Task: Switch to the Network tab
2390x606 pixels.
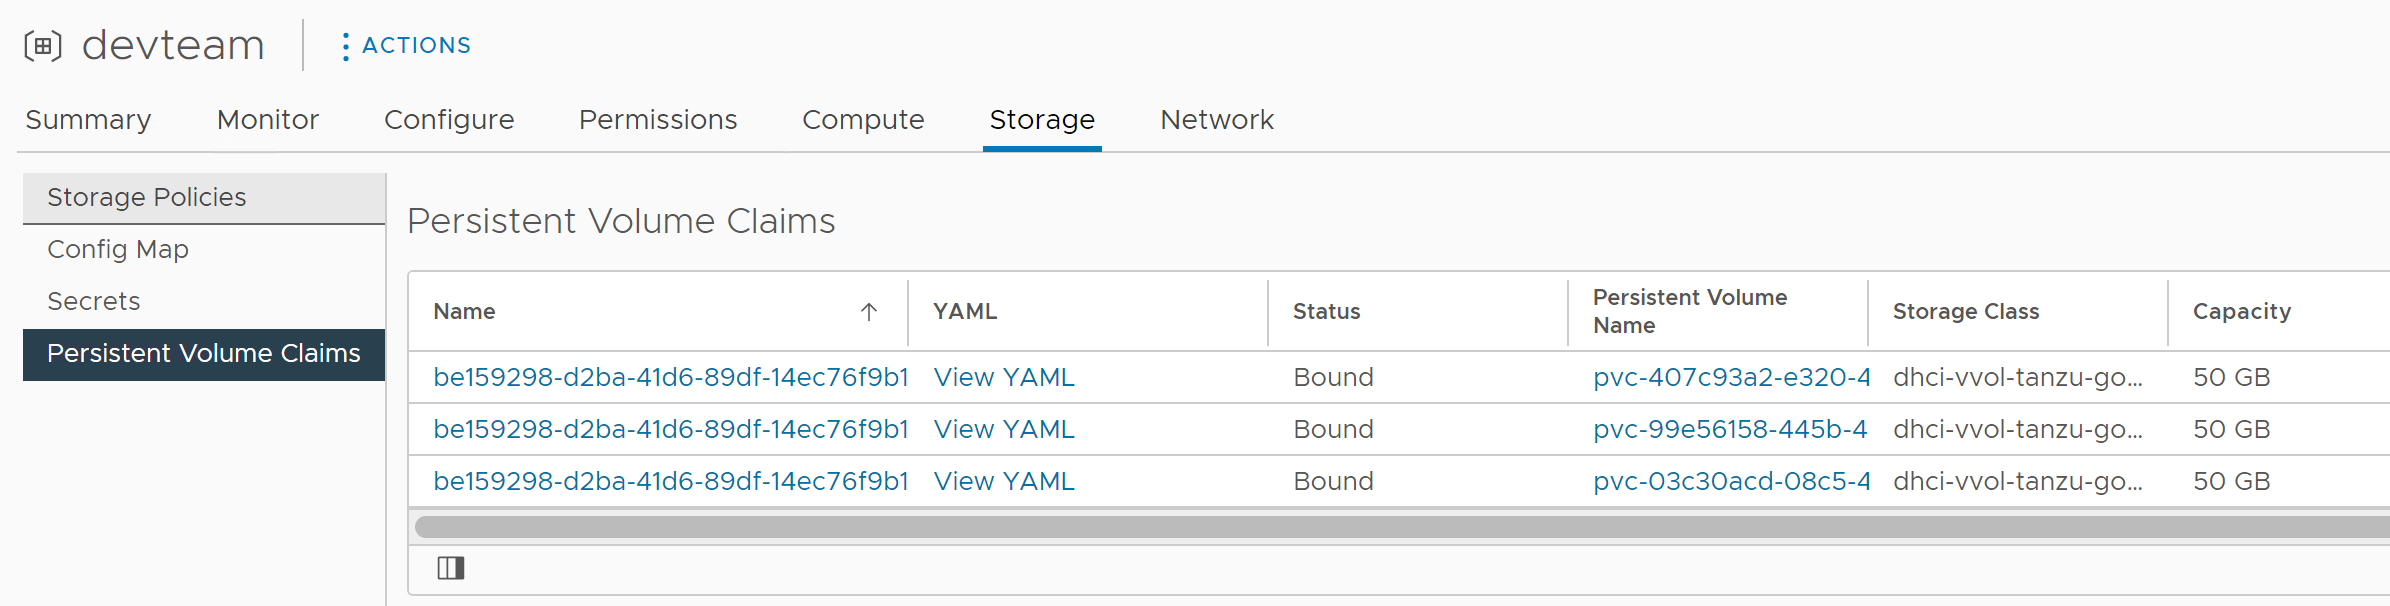Action: pyautogui.click(x=1217, y=120)
